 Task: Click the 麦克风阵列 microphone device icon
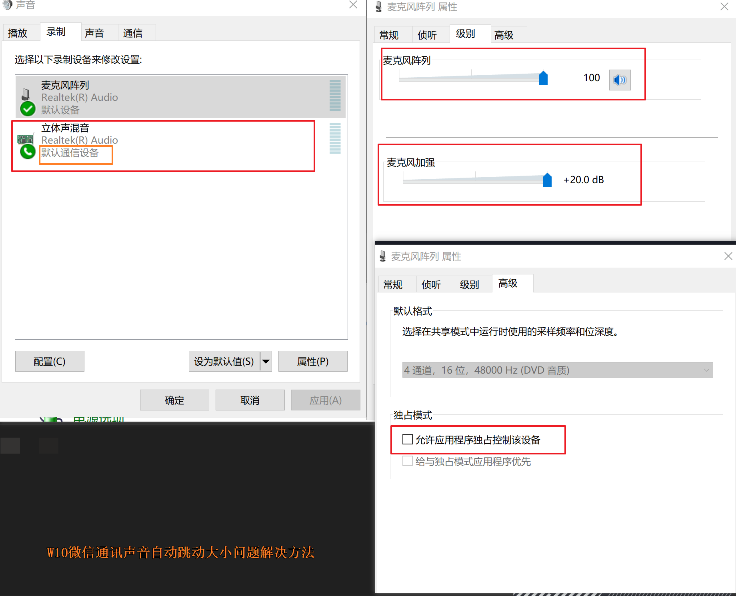pos(26,94)
